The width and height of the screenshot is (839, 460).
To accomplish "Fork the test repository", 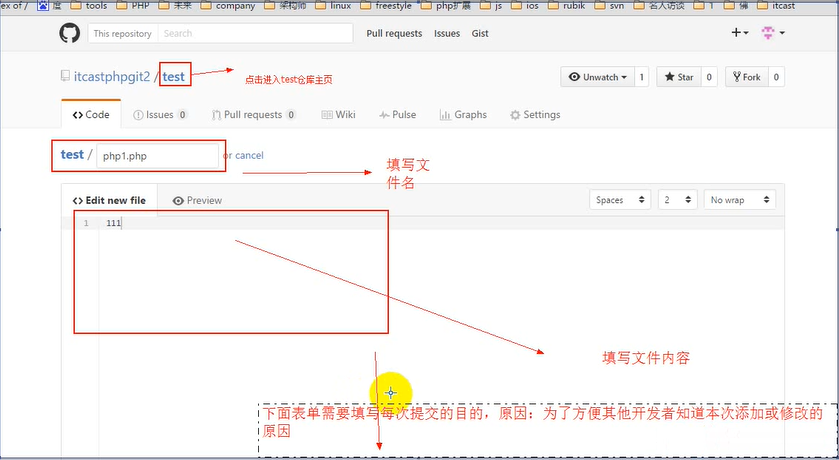I will point(747,77).
